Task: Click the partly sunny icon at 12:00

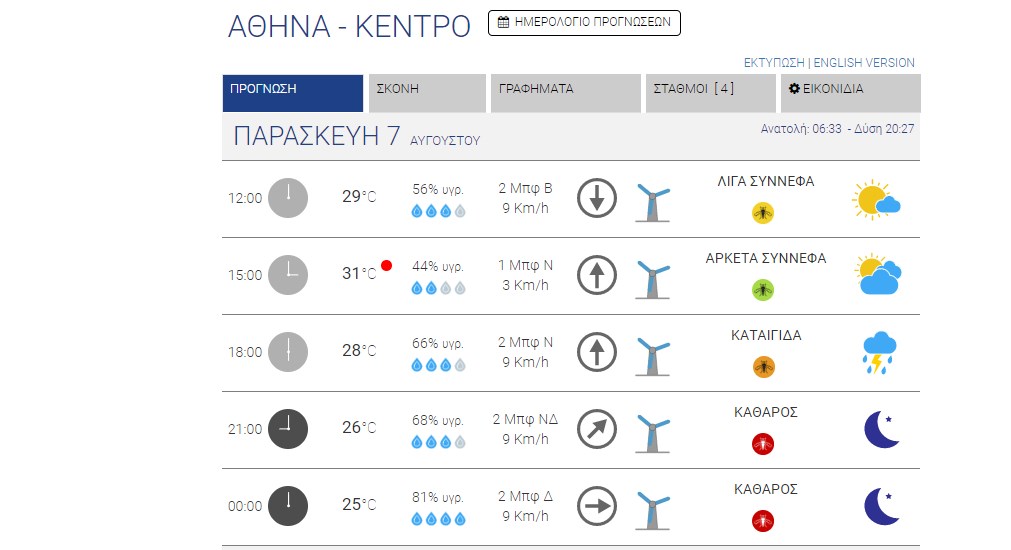Action: [876, 200]
